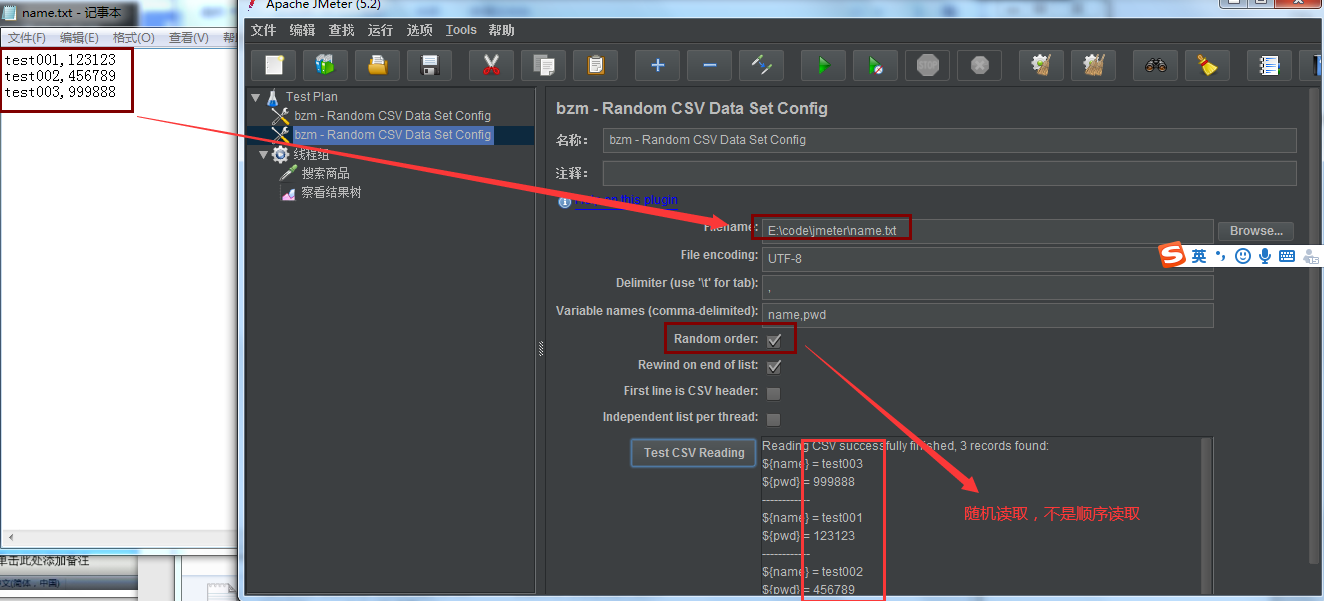Open 查看(V) menu in Notepad window
The image size is (1324, 601).
(188, 38)
